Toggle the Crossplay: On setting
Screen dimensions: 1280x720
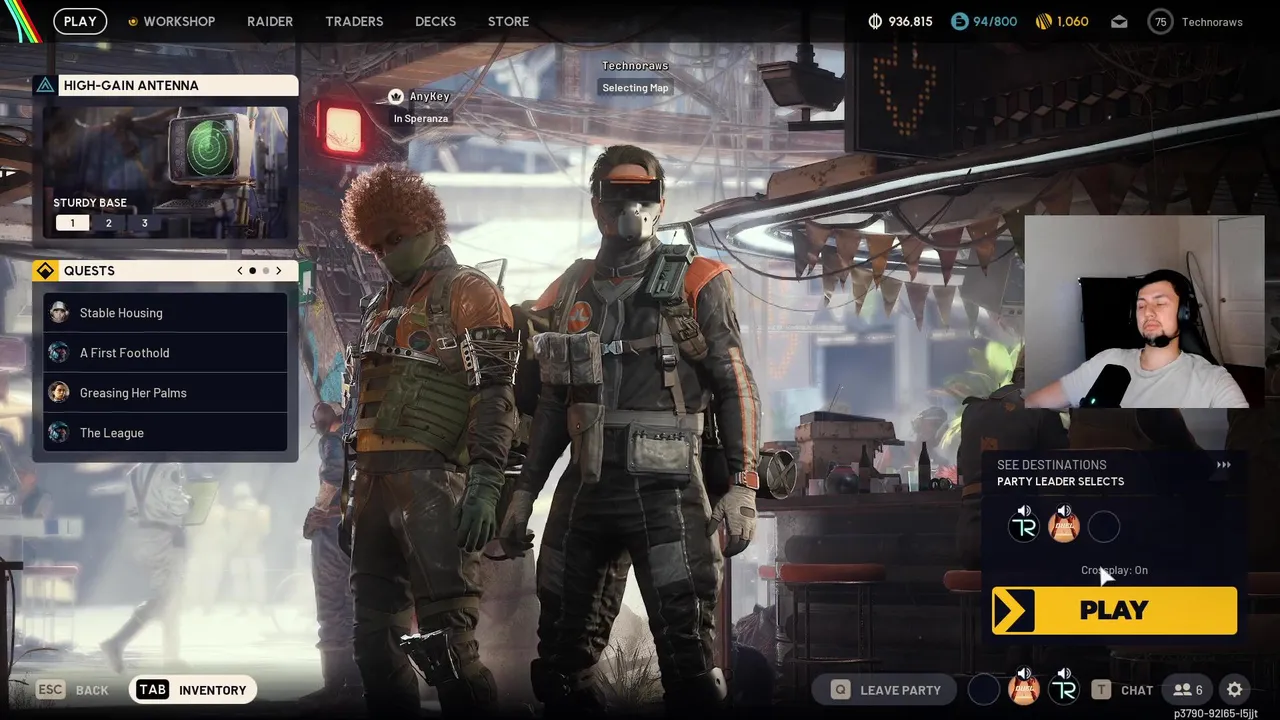click(x=1114, y=570)
